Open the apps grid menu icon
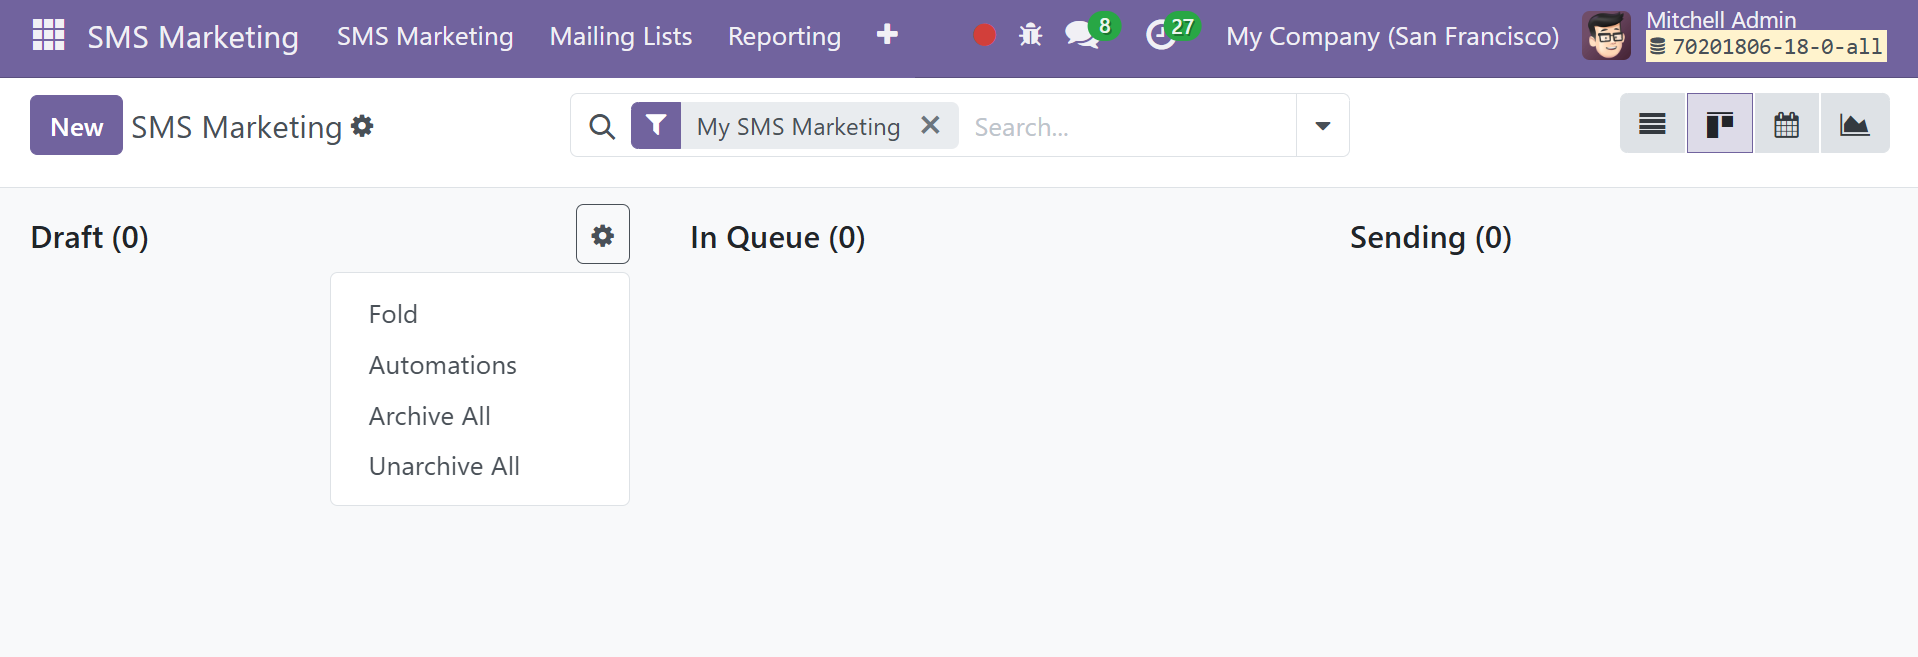 pos(48,35)
